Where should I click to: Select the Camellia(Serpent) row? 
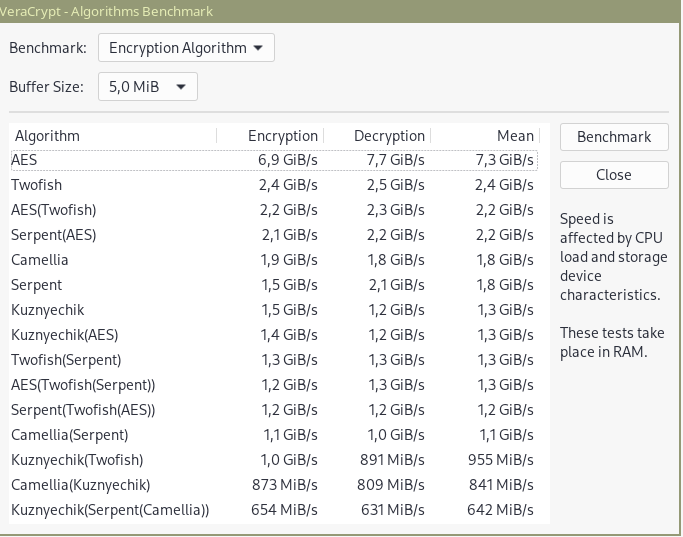[x=274, y=435]
